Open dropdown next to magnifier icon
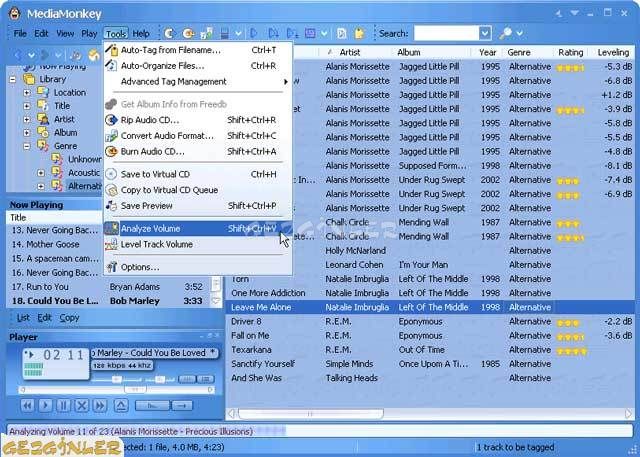The image size is (640, 457). coord(520,33)
